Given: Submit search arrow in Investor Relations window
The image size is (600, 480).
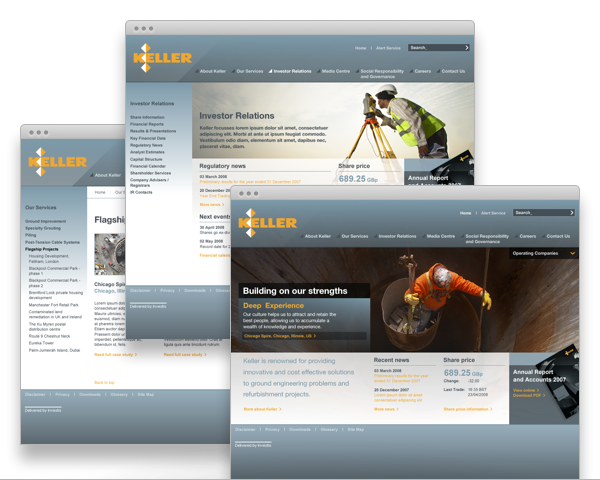Looking at the screenshot, I should point(467,48).
